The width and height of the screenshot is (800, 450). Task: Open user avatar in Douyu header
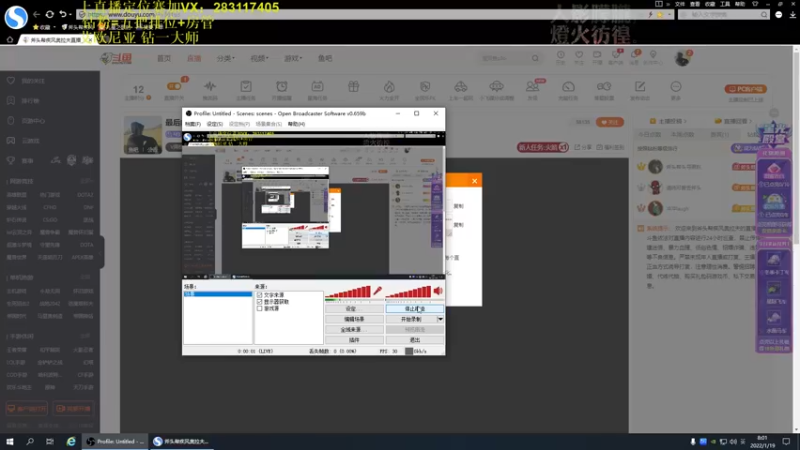(682, 58)
